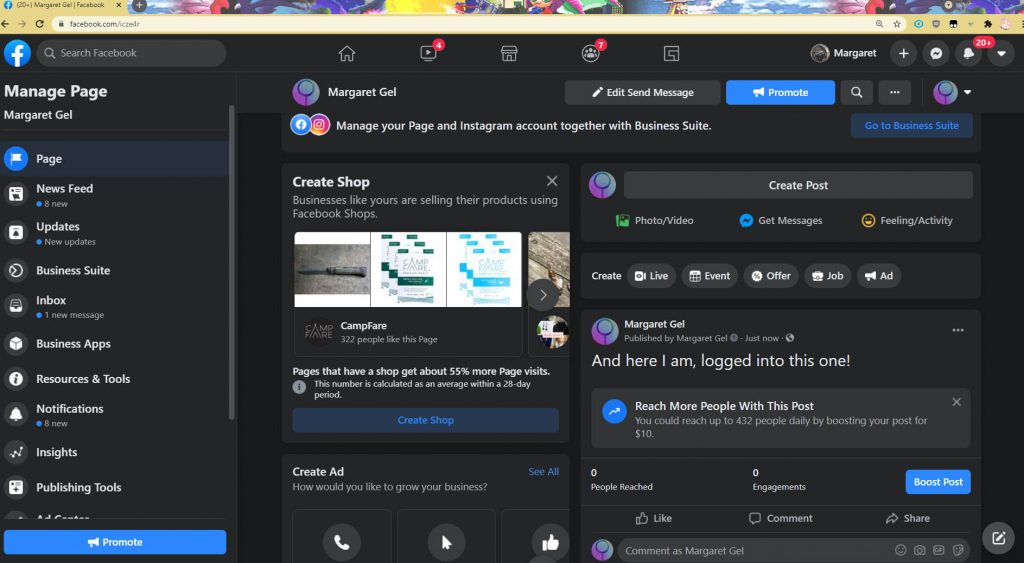Viewport: 1024px width, 563px height.
Task: Go to Facebook home via logo
Action: [x=18, y=53]
